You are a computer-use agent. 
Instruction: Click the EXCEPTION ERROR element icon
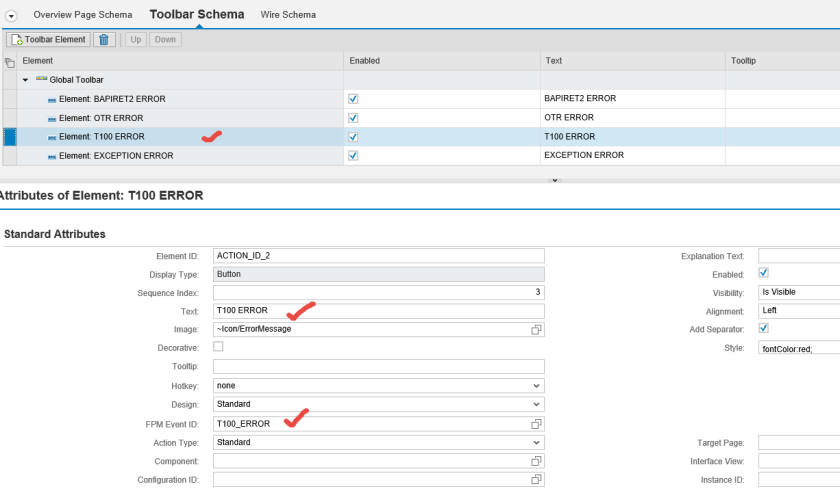tap(51, 156)
